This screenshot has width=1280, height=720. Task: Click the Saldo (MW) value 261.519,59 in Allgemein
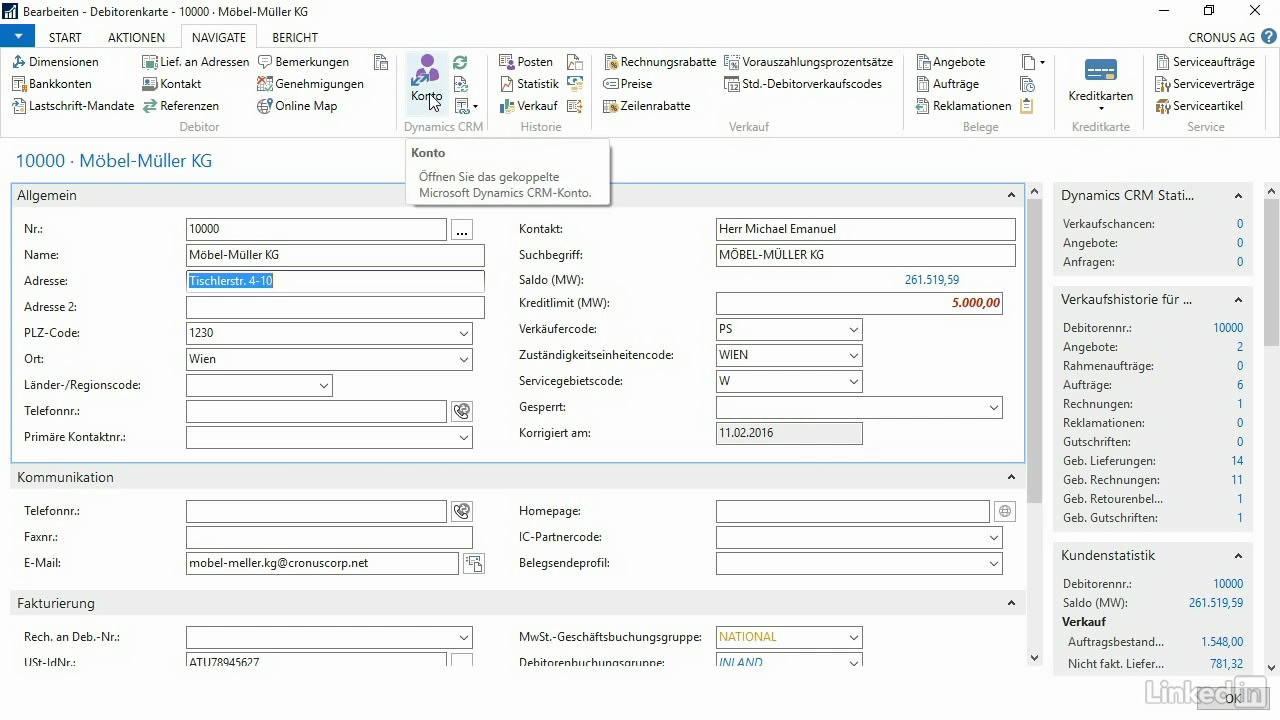tap(931, 280)
